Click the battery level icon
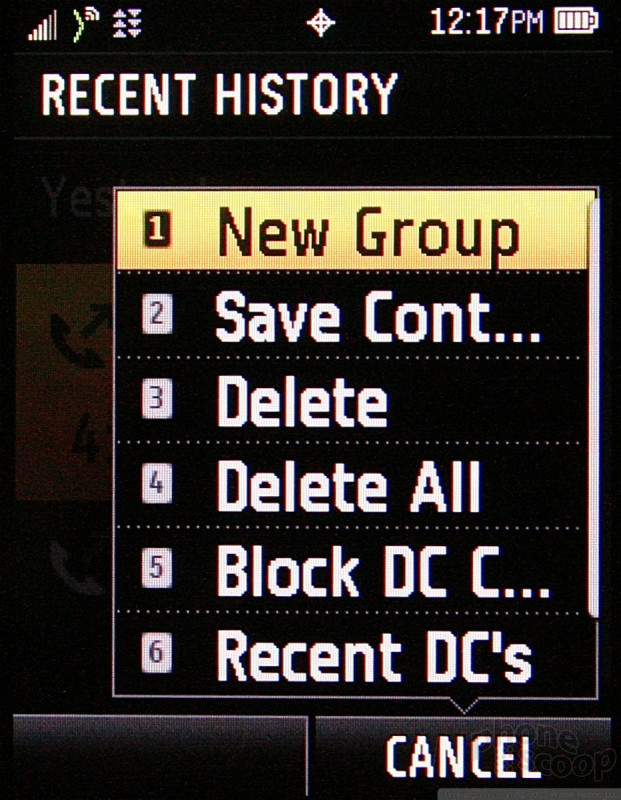Image resolution: width=621 pixels, height=800 pixels. point(576,22)
